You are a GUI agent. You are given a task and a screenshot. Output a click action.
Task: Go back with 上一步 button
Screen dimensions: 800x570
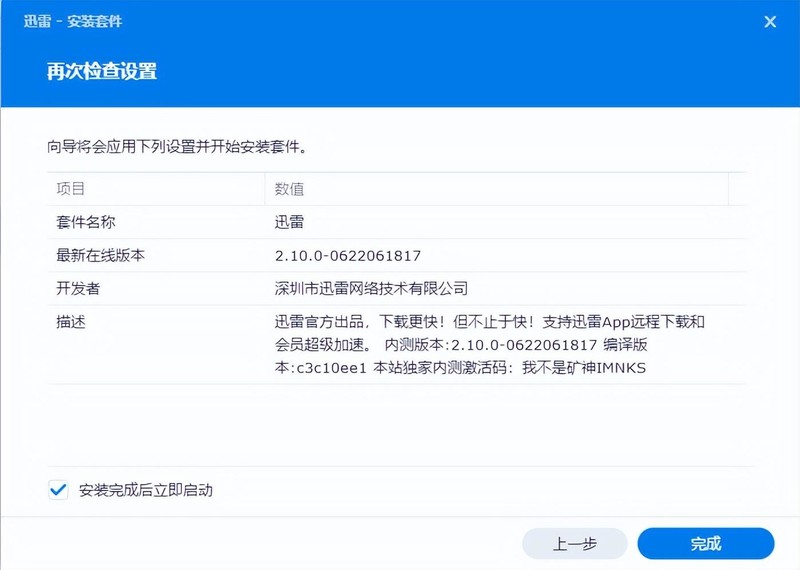coord(574,543)
